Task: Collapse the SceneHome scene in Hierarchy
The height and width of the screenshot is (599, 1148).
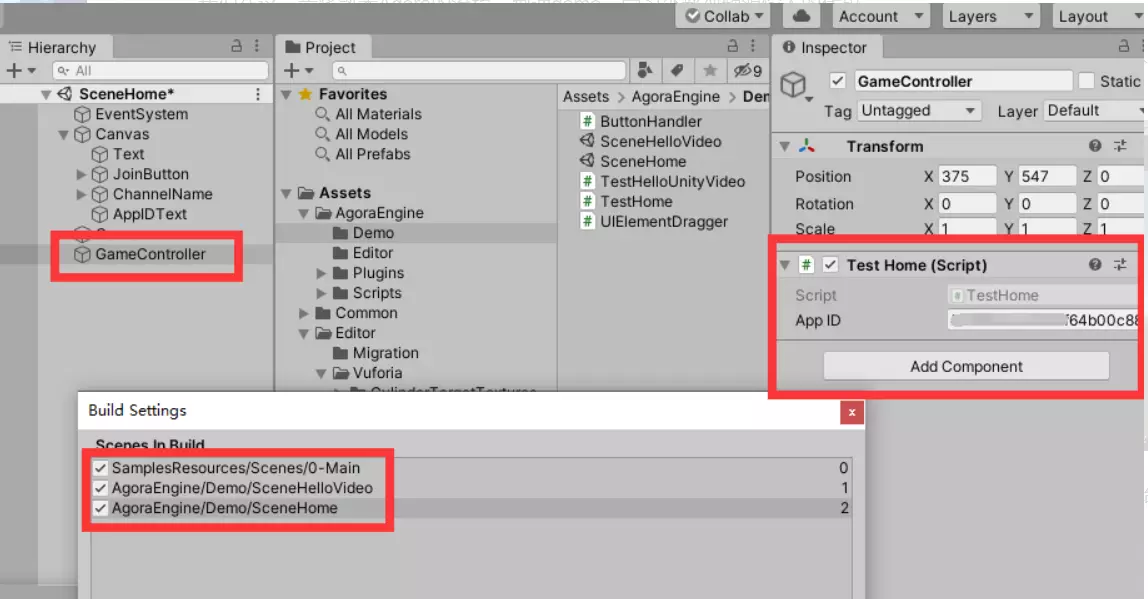Action: tap(46, 94)
